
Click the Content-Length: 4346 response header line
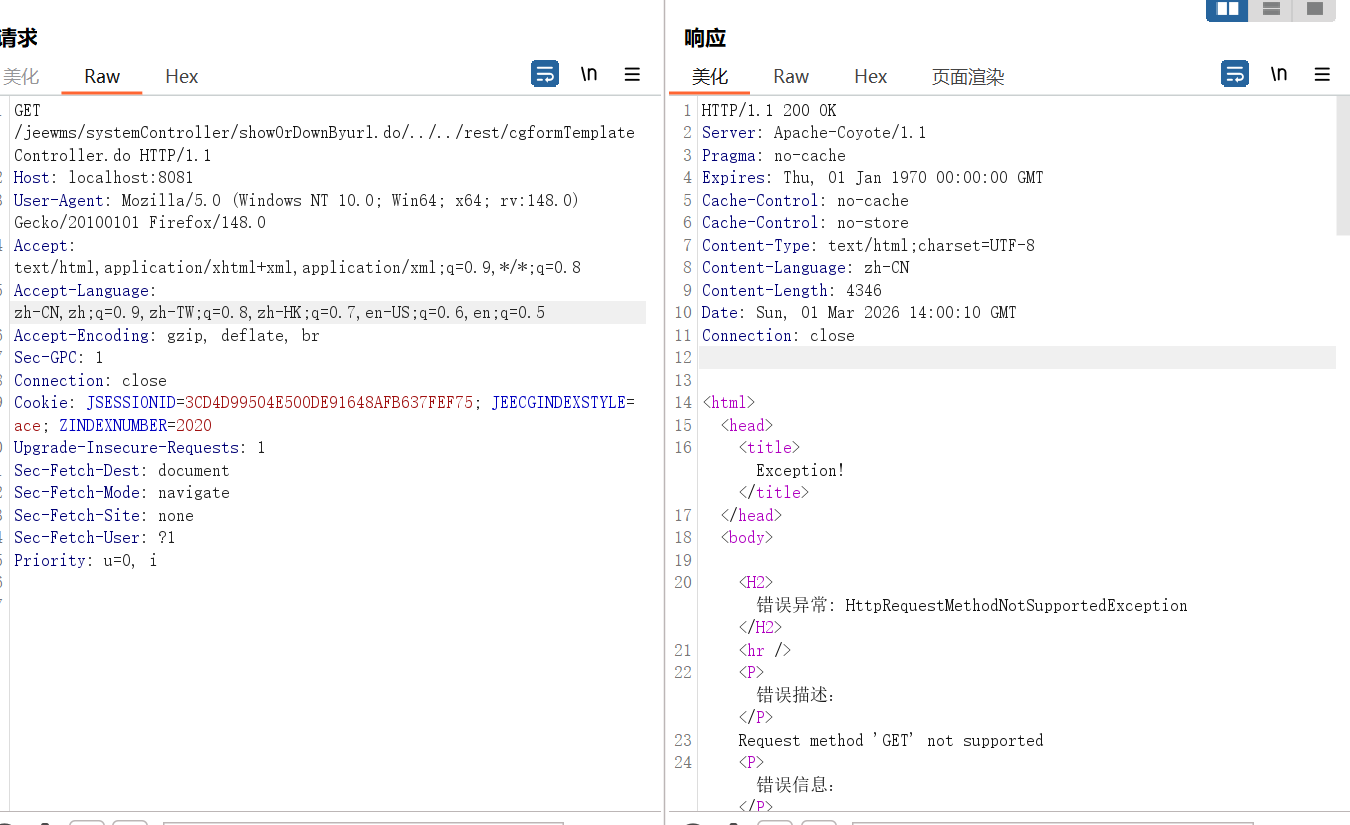point(792,291)
